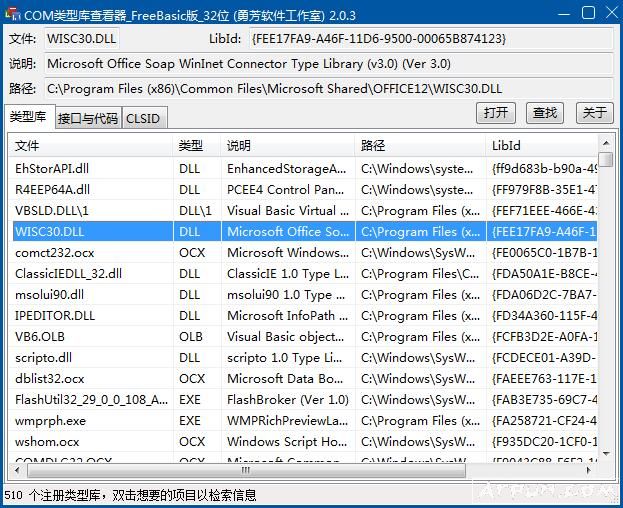
Task: Click the EXE type cell for wmprph.exe
Action: 197,421
